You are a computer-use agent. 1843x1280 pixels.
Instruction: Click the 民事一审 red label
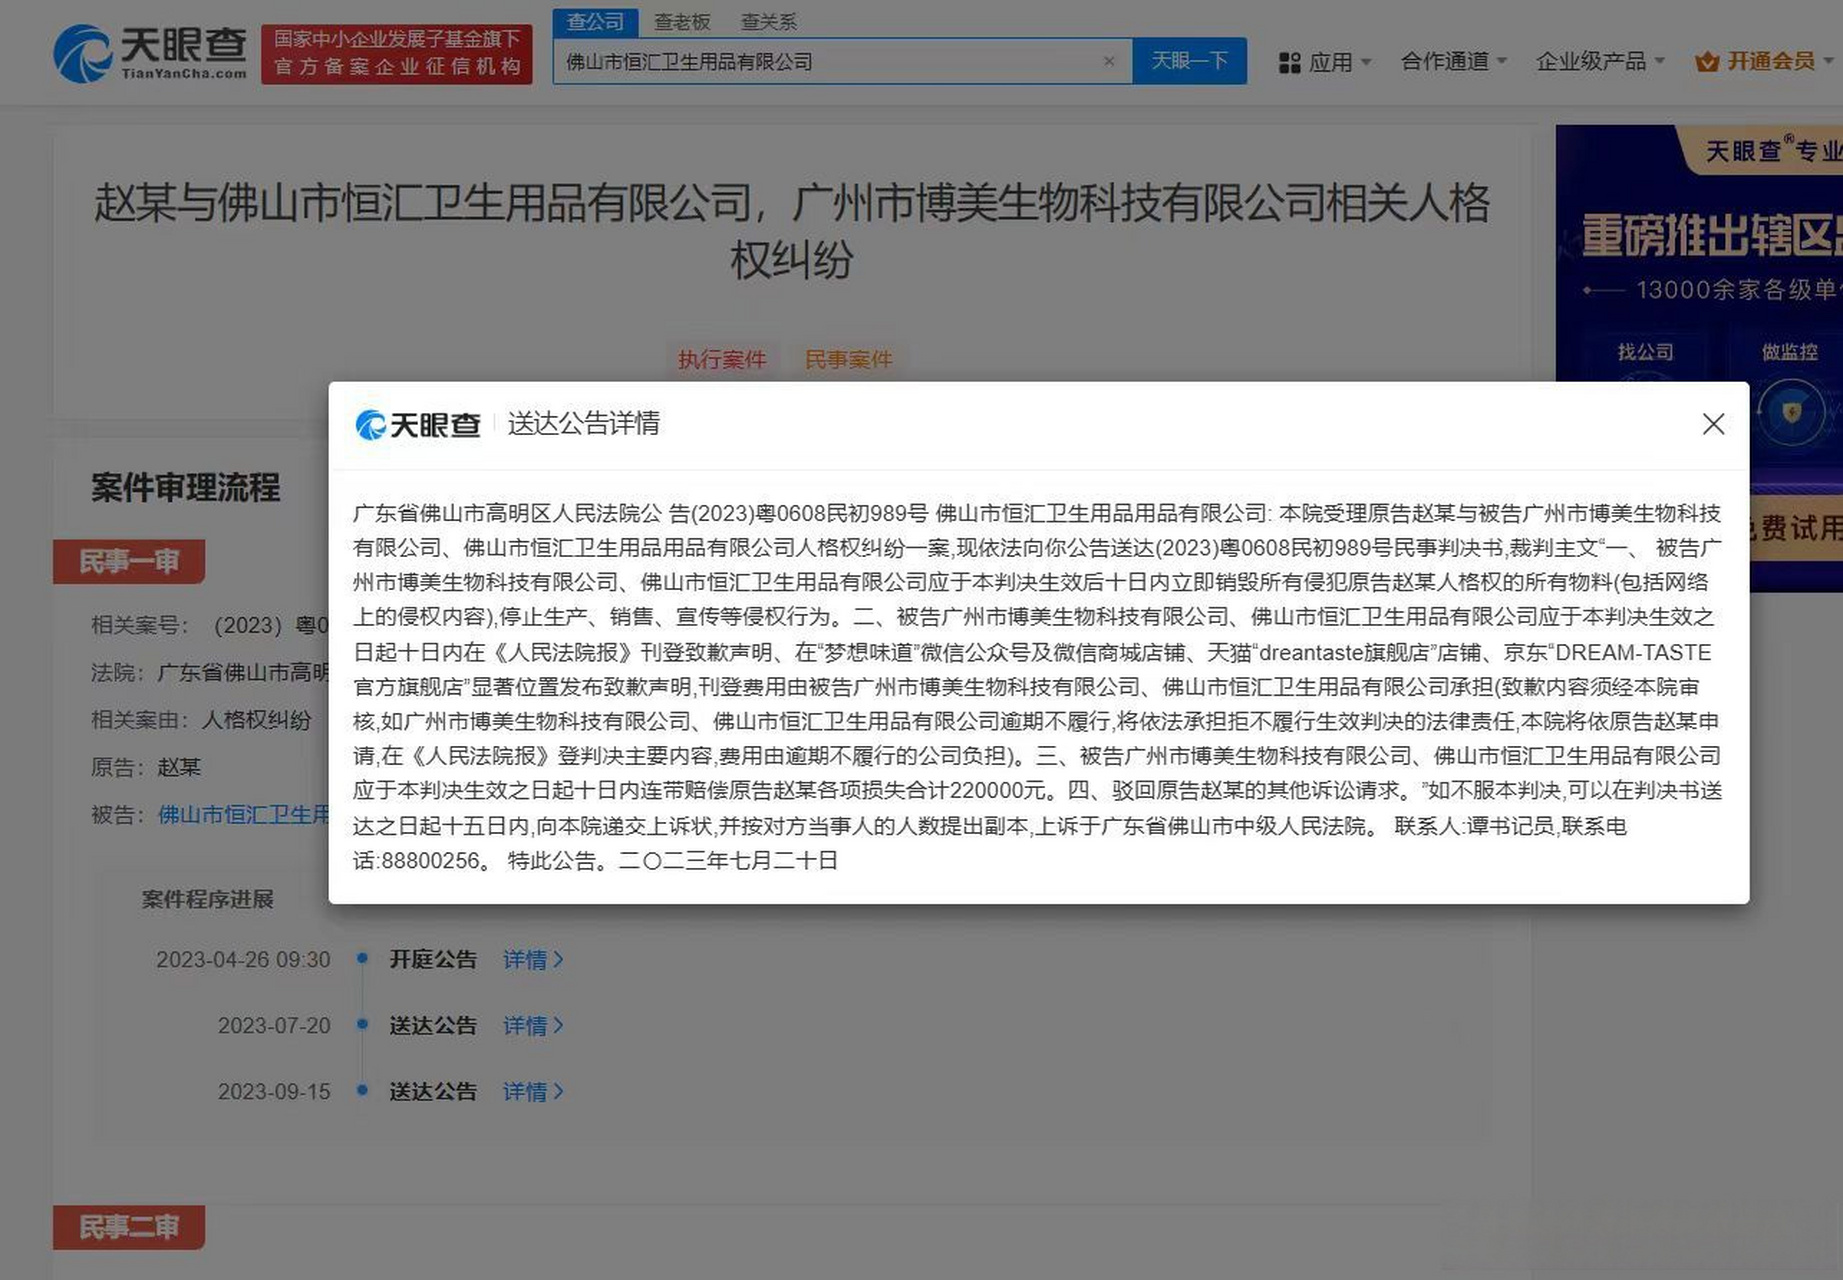click(129, 561)
